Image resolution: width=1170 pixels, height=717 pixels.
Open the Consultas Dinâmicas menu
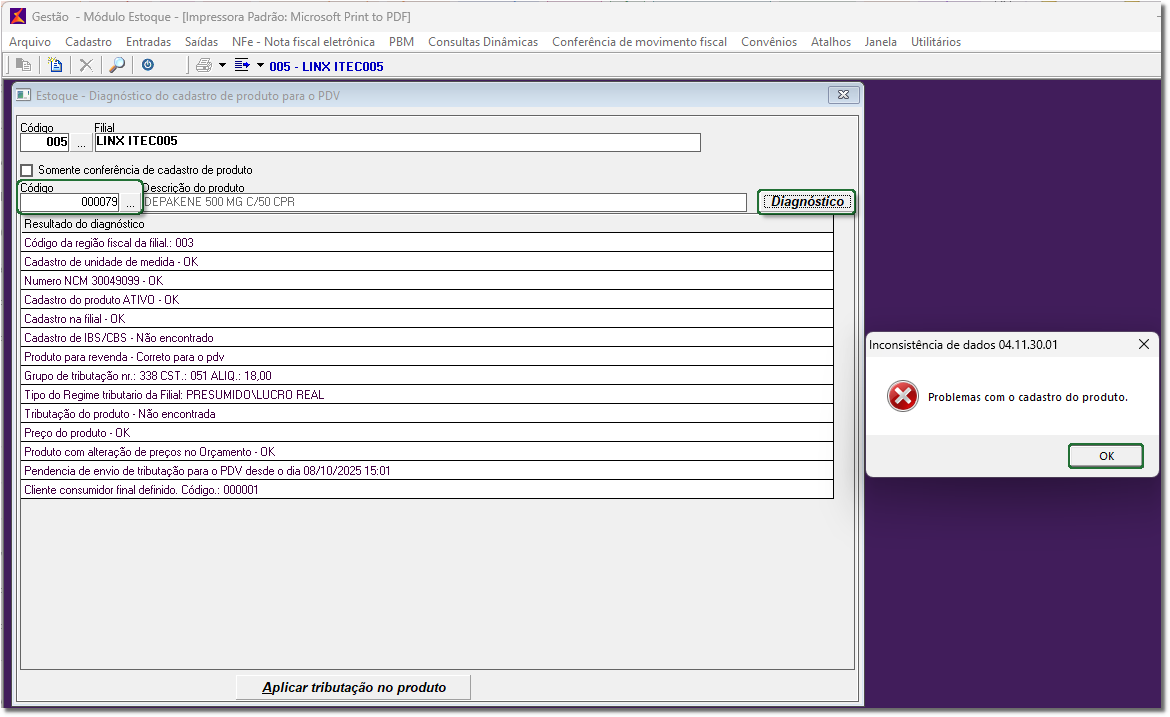click(x=483, y=42)
